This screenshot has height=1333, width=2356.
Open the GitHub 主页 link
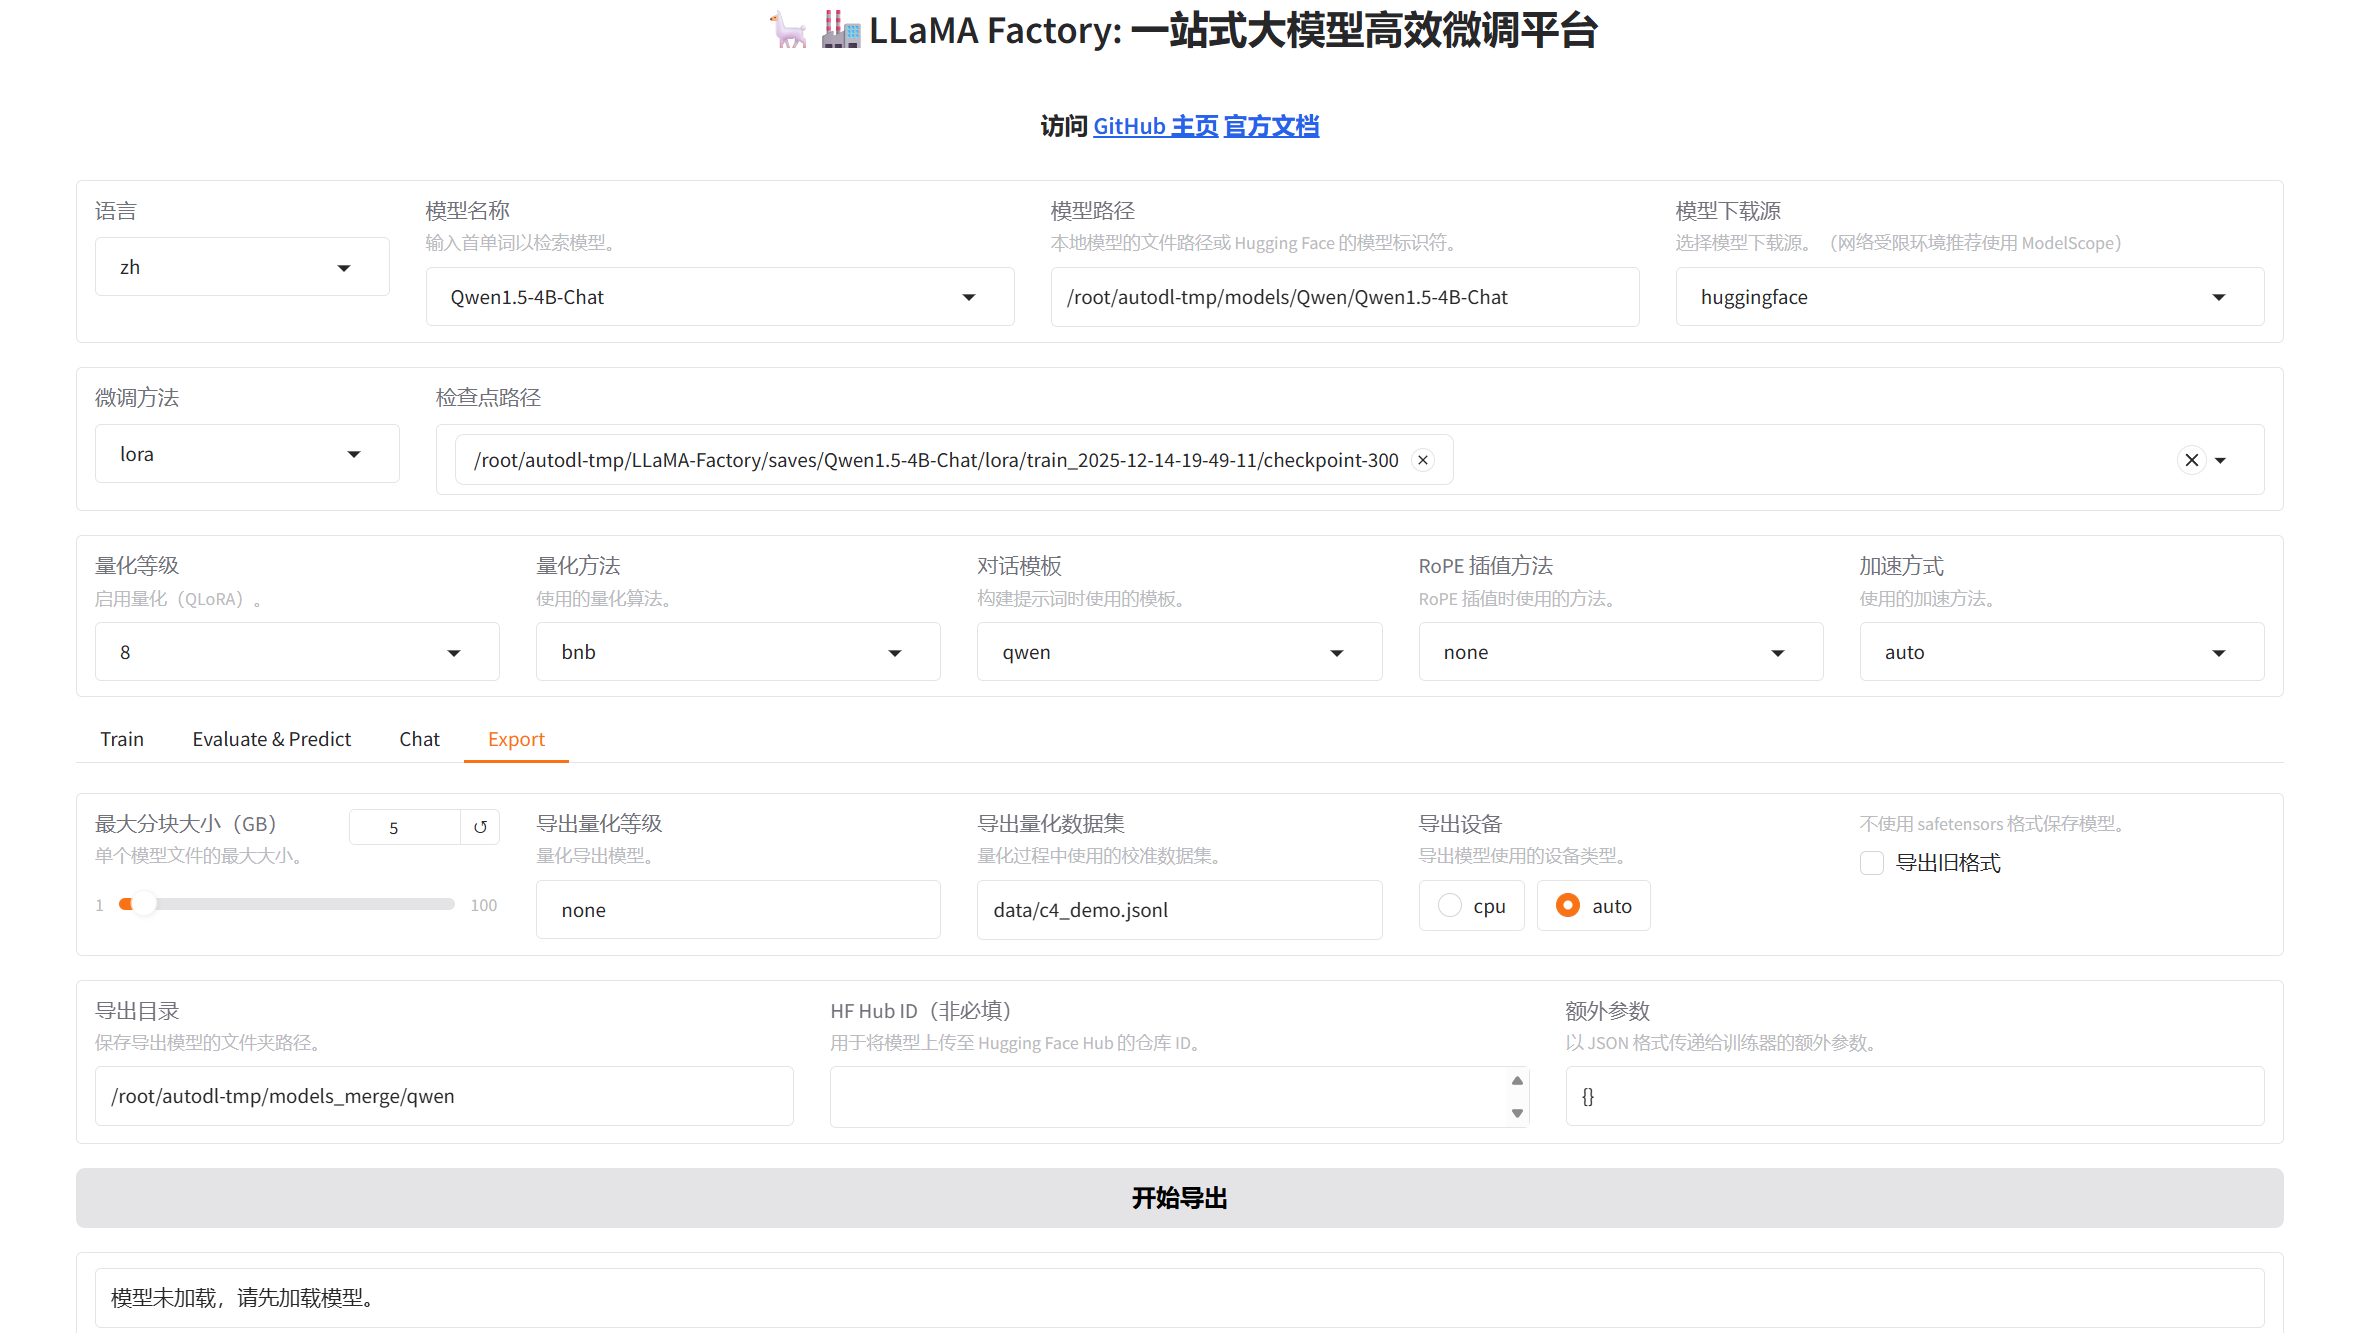pyautogui.click(x=1155, y=126)
